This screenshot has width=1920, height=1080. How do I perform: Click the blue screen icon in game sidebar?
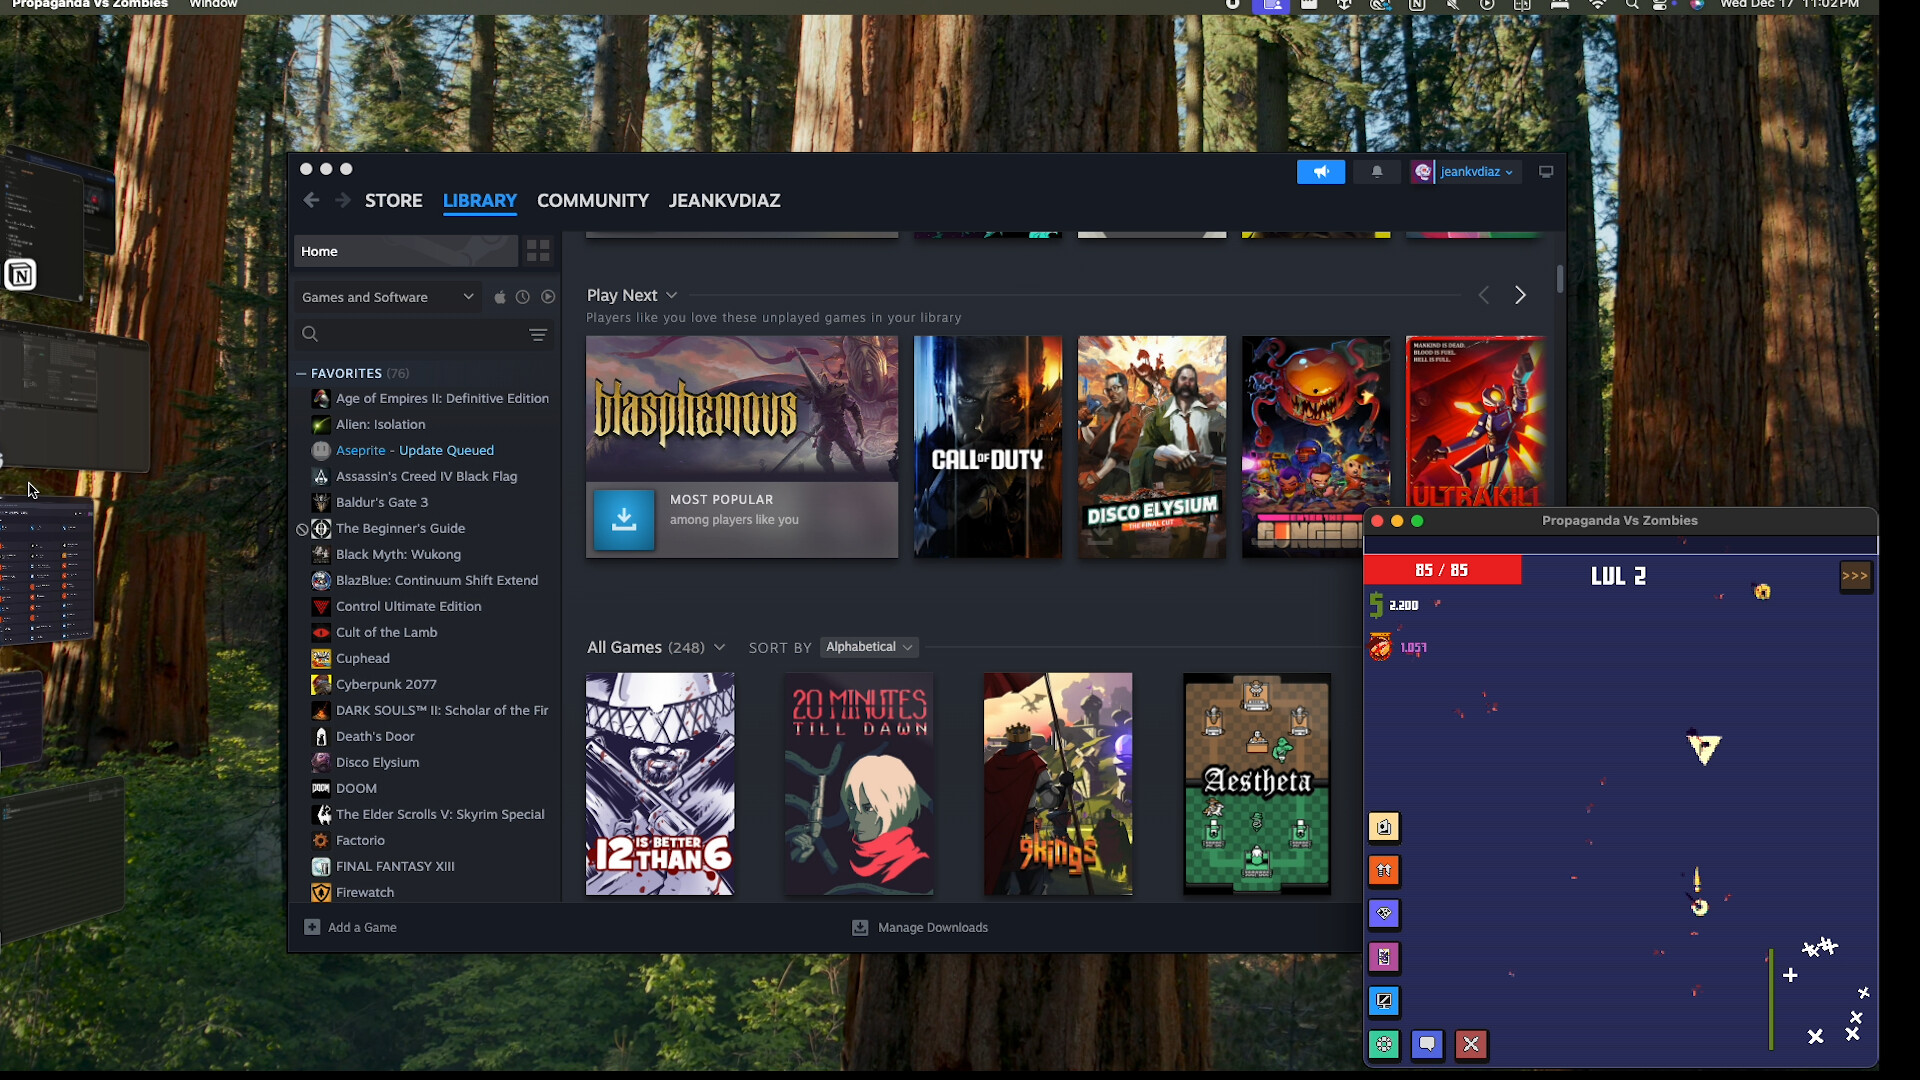click(x=1384, y=1001)
